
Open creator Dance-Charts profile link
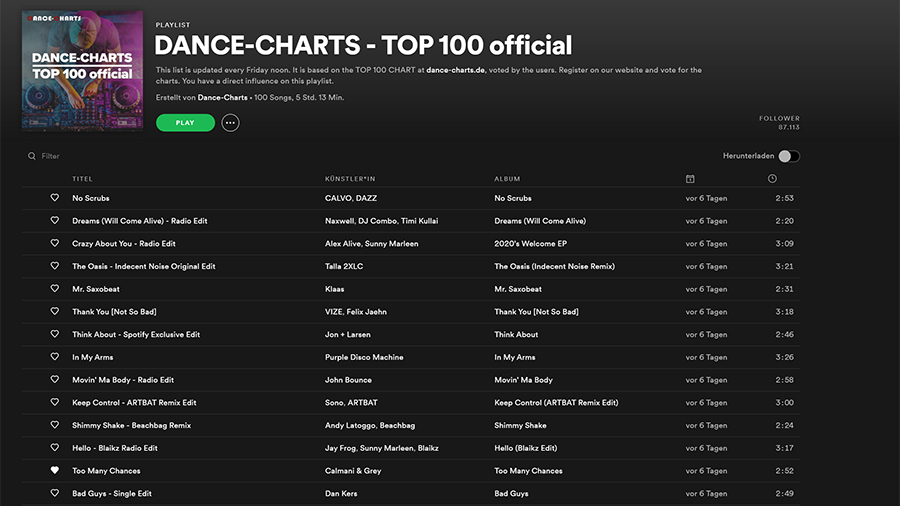click(222, 98)
